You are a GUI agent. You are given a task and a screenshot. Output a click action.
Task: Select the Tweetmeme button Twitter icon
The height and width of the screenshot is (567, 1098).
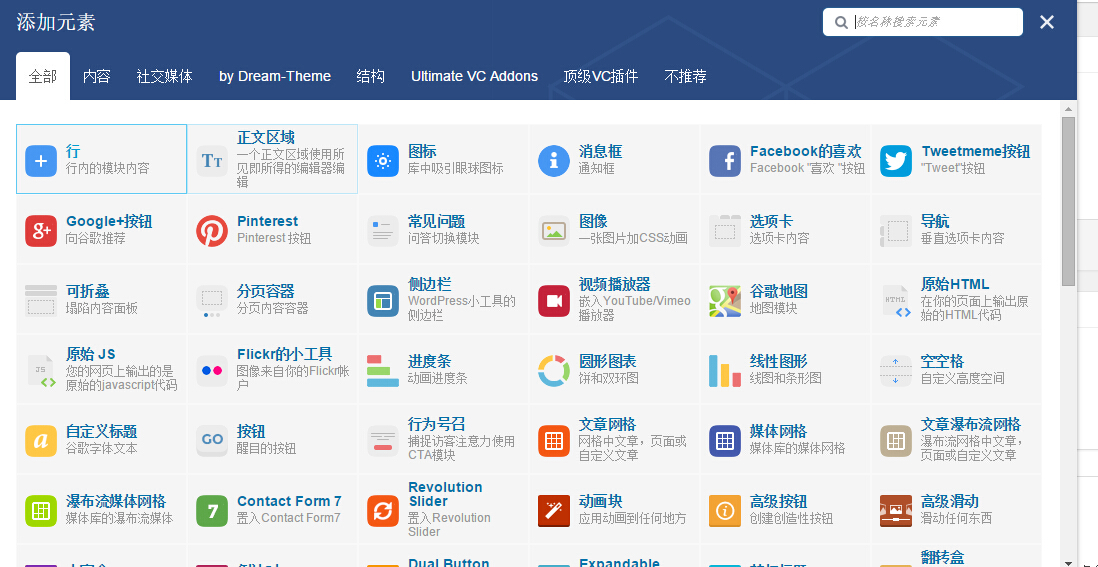[x=896, y=160]
